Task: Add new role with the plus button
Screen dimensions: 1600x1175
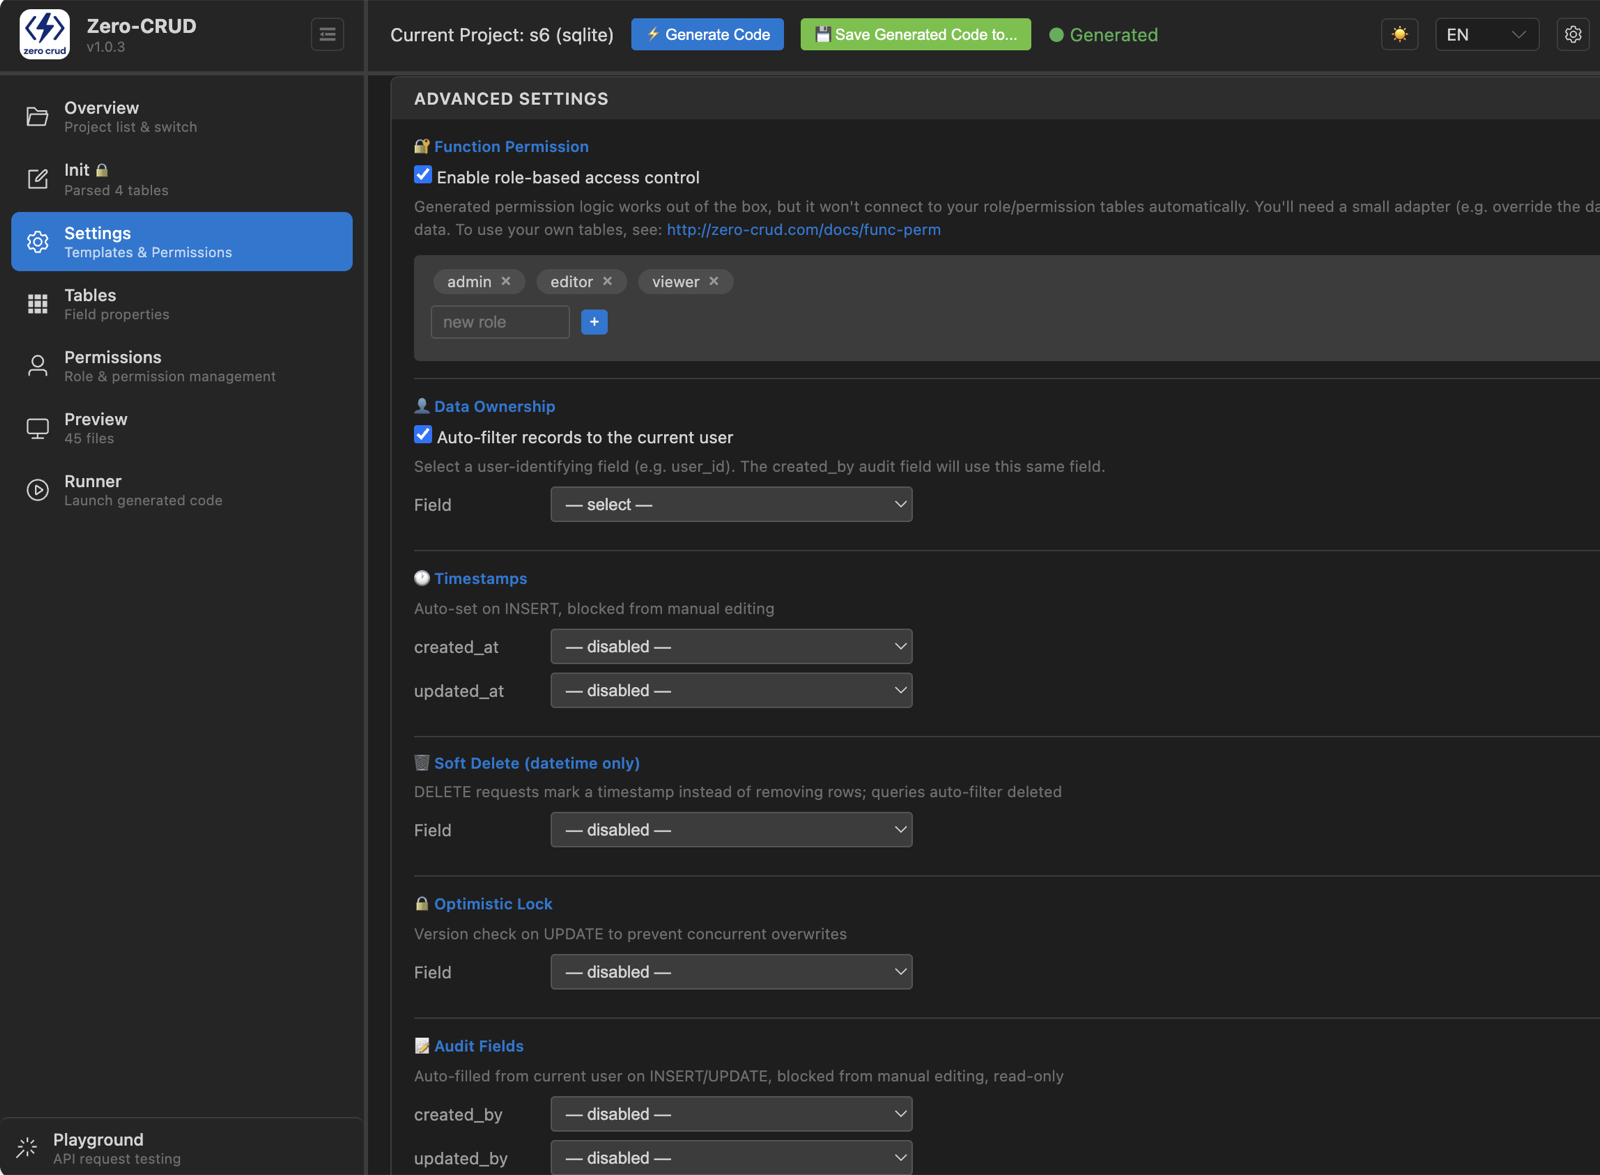Action: tap(594, 322)
